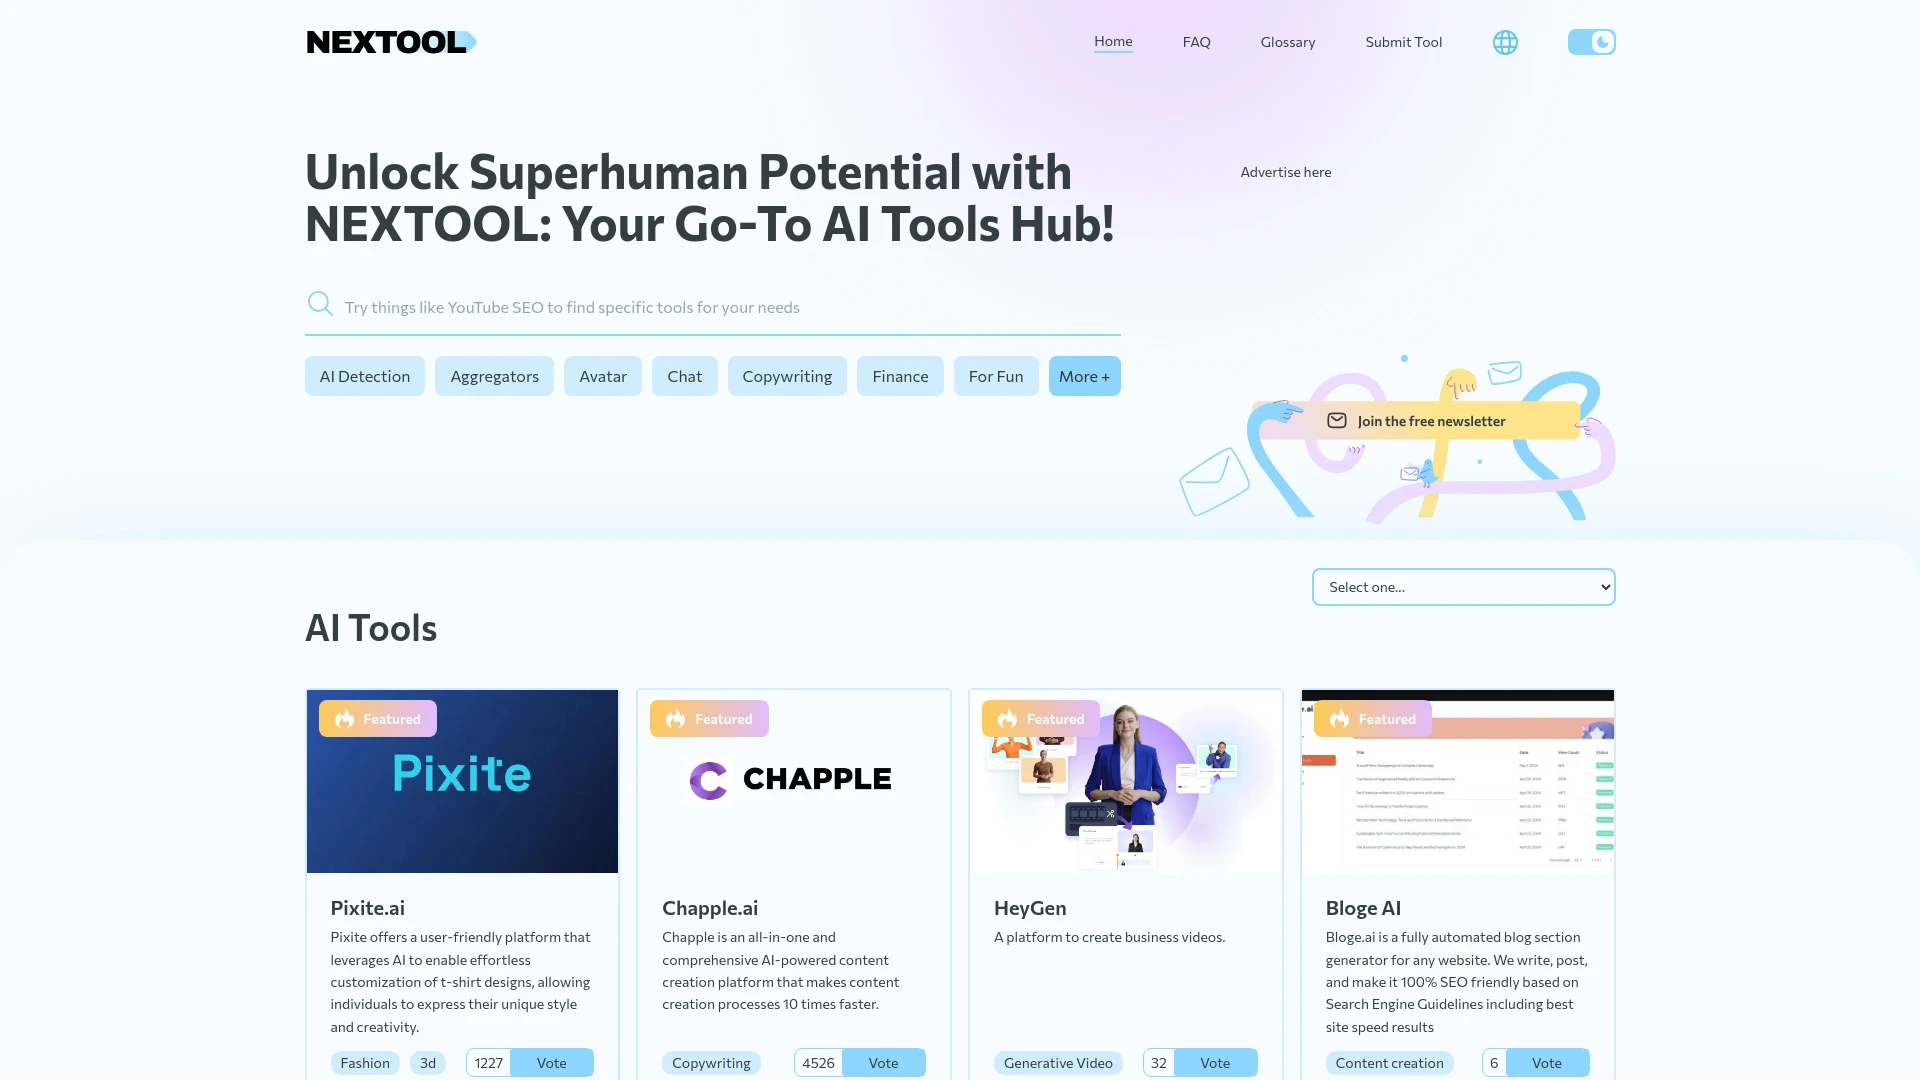Click the fire icon on HeyGen card

pyautogui.click(x=1007, y=717)
